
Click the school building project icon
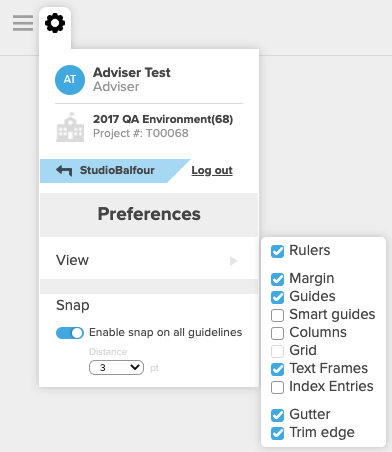[x=70, y=127]
